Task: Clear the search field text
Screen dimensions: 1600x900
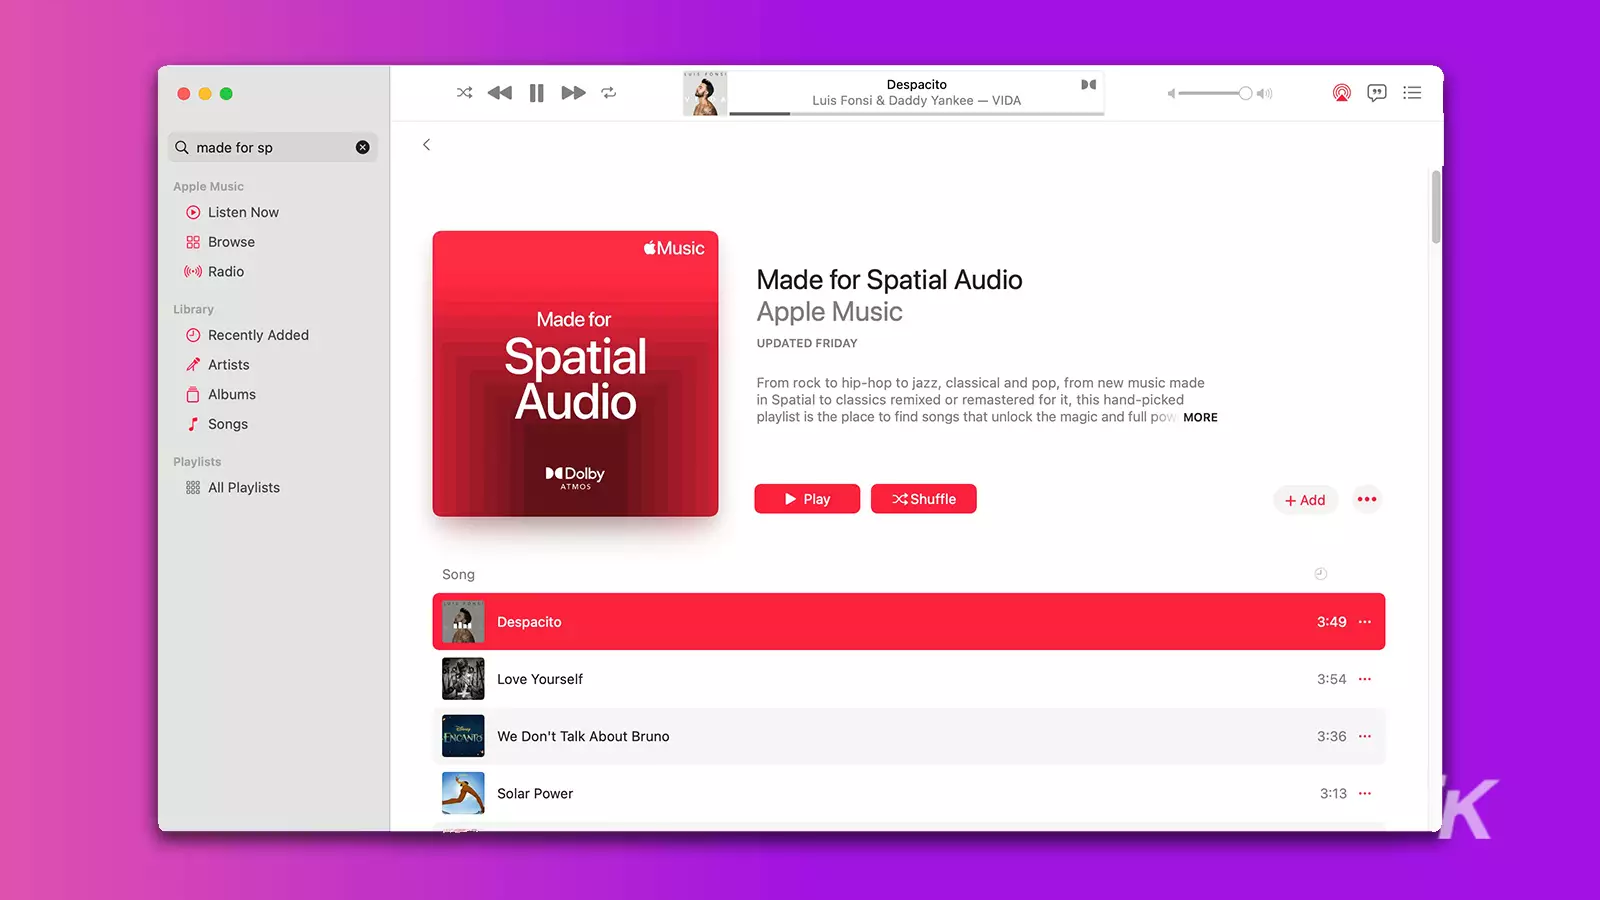Action: 363,147
